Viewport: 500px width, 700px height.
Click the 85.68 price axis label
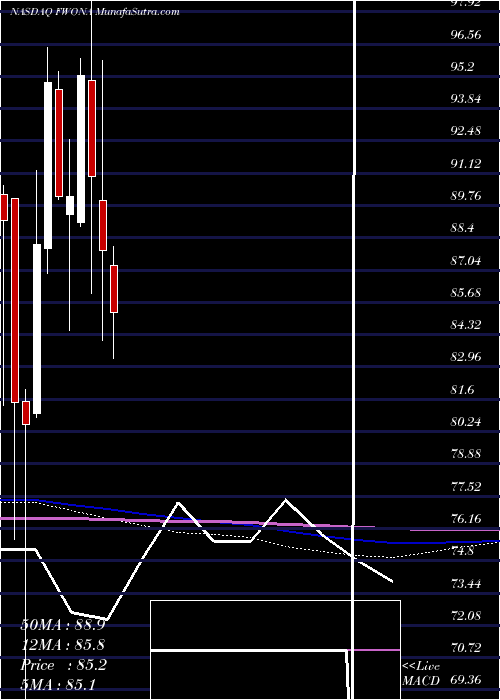[x=466, y=293]
